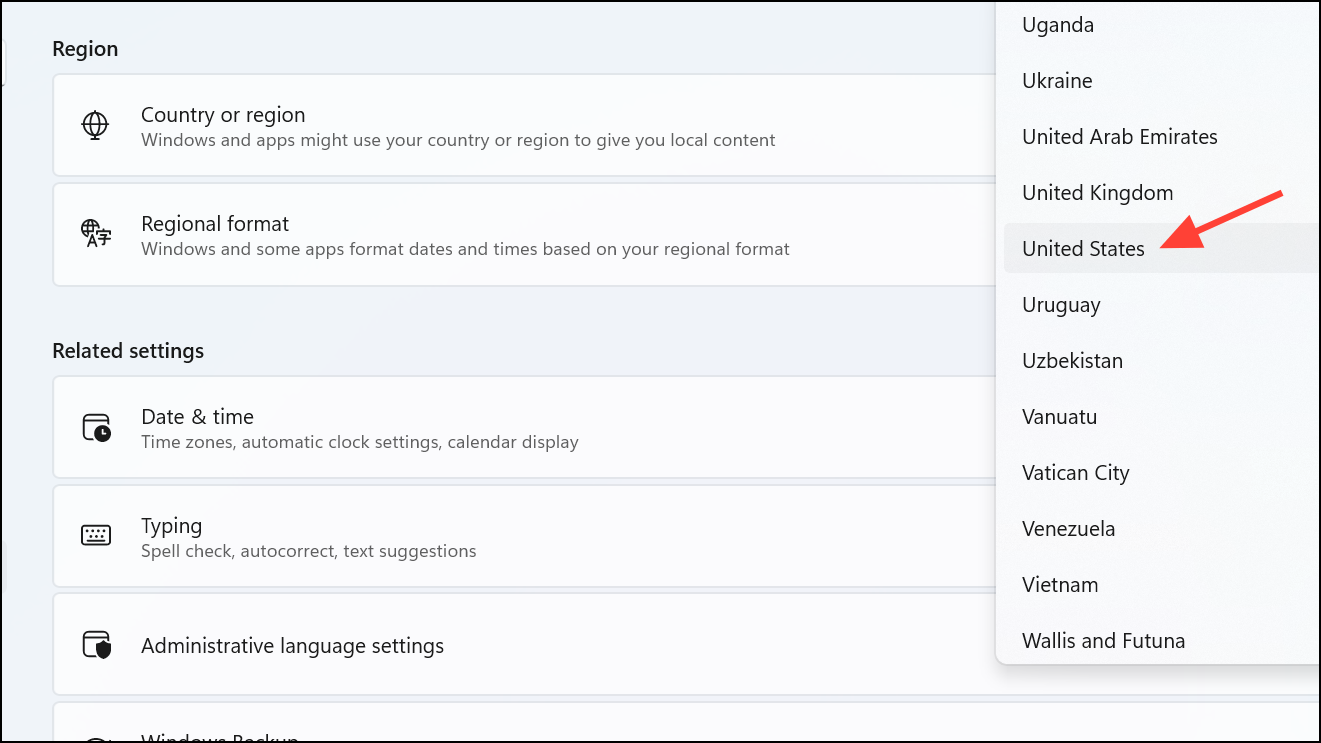
Task: Click the Date & time clock icon
Action: [96, 427]
